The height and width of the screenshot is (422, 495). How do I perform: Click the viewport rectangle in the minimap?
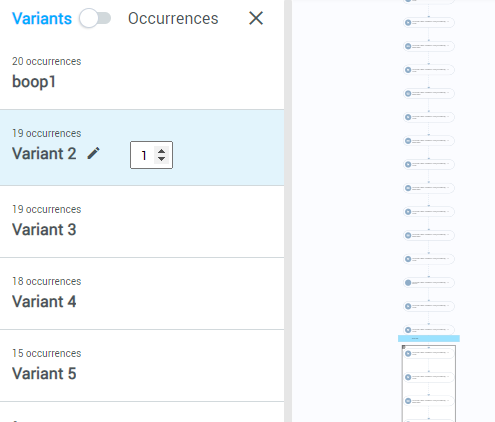pyautogui.click(x=429, y=383)
